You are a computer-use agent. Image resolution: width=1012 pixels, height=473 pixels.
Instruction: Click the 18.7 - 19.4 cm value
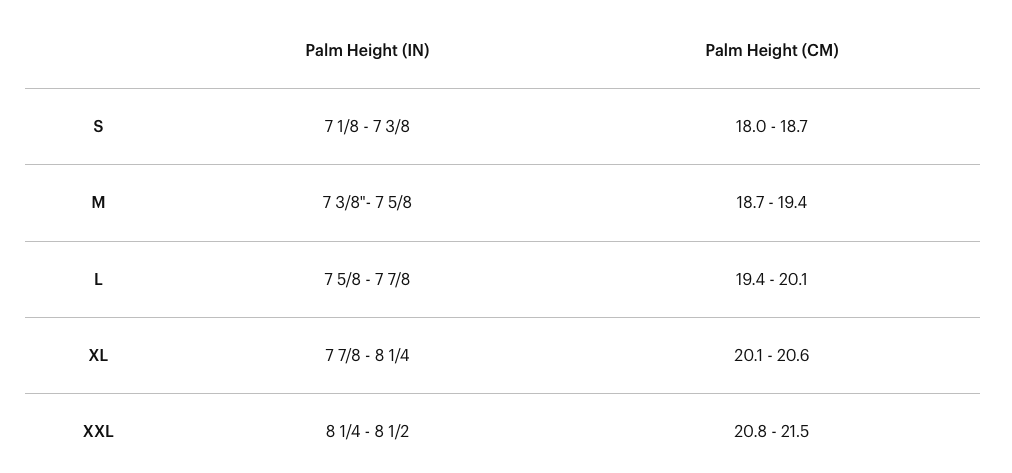(772, 203)
